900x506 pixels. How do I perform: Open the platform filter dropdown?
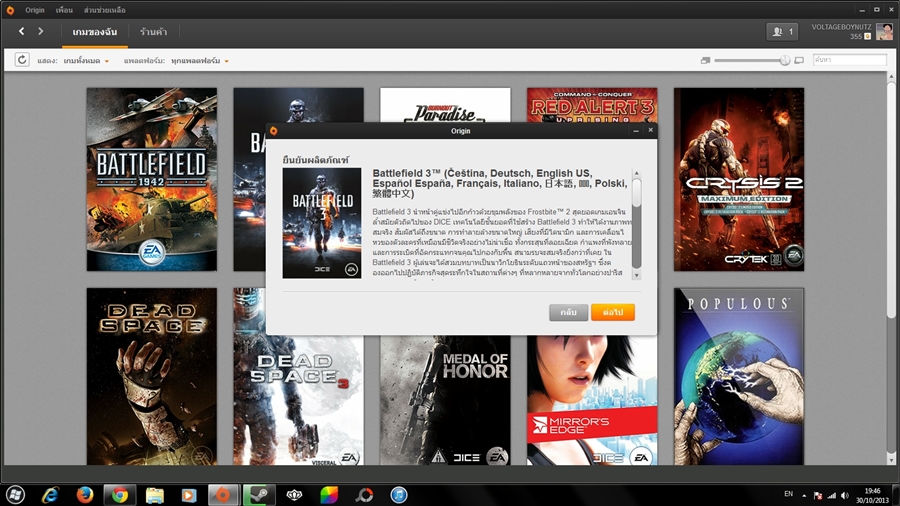(x=200, y=61)
